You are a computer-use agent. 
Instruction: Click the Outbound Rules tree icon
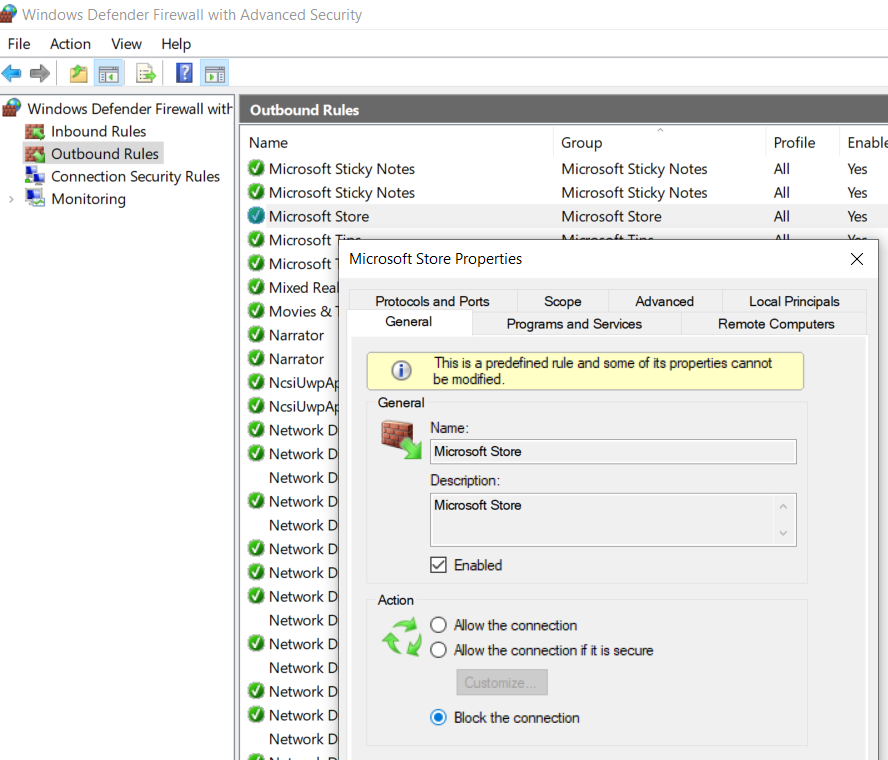[x=35, y=154]
